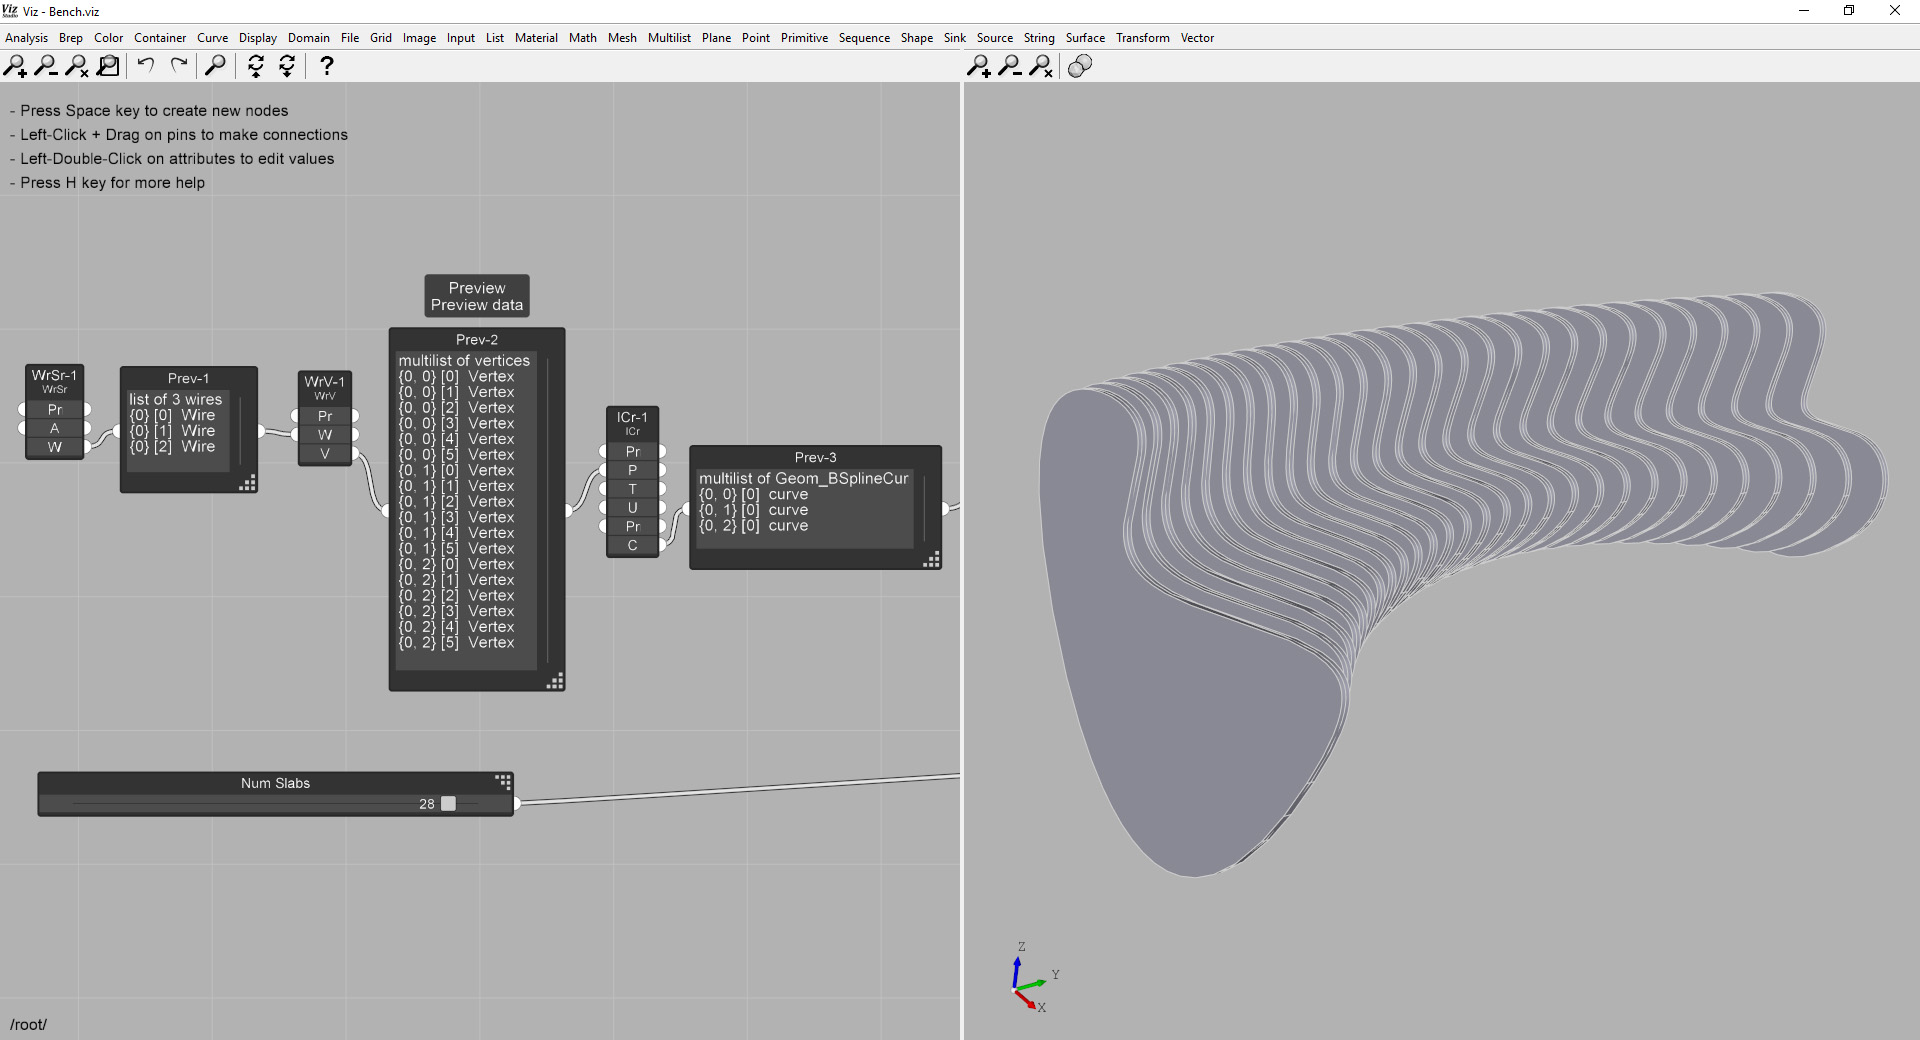Viewport: 1920px width, 1040px height.
Task: Select the {0} [1] Wire row
Action: (x=172, y=431)
